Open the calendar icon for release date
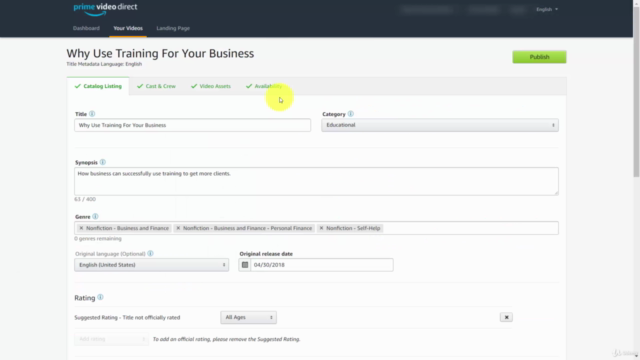 [x=245, y=265]
